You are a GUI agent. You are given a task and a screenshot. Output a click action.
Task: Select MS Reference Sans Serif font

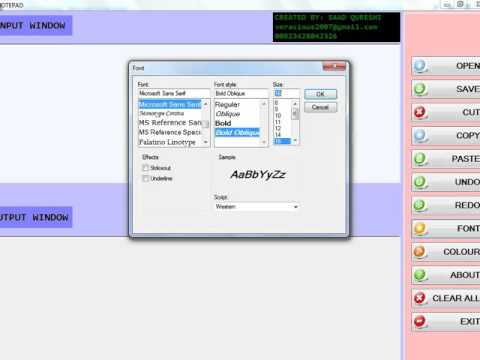(x=170, y=123)
